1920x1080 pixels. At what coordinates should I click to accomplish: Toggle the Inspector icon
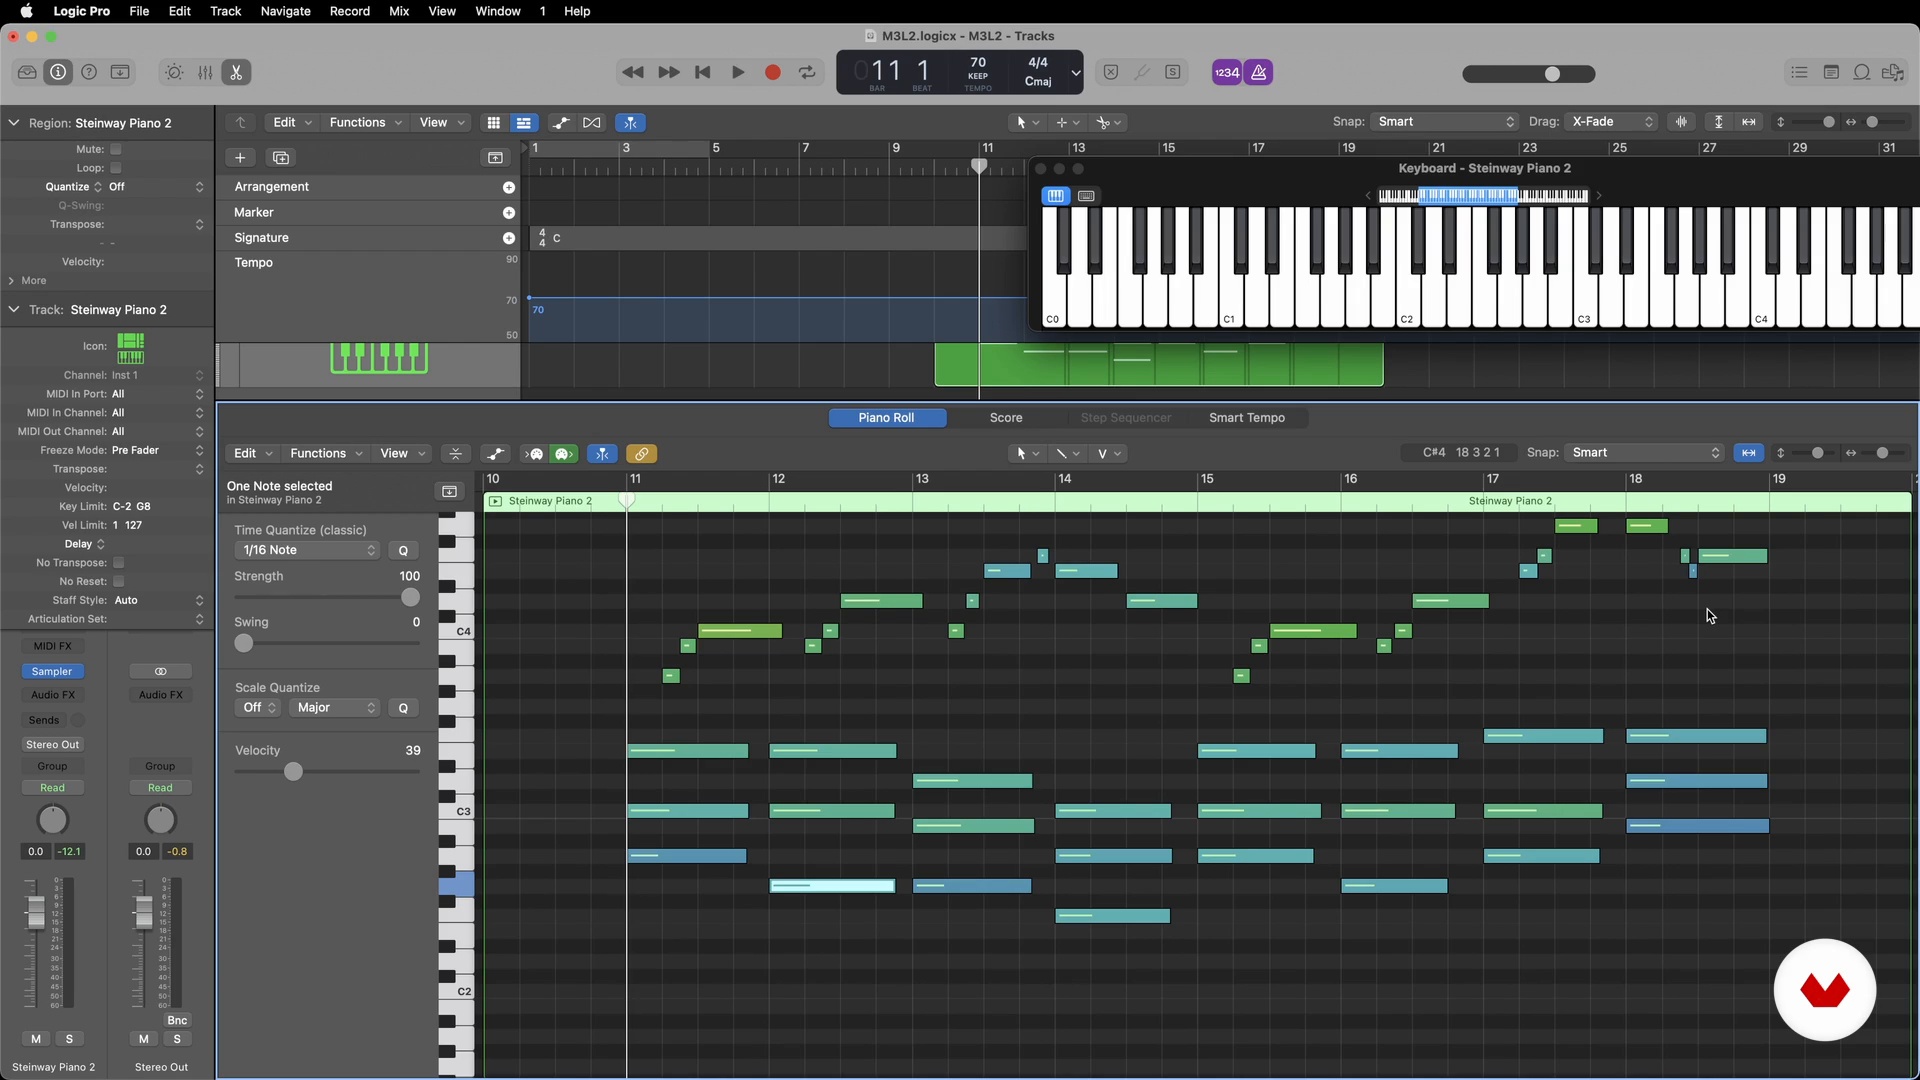[58, 72]
